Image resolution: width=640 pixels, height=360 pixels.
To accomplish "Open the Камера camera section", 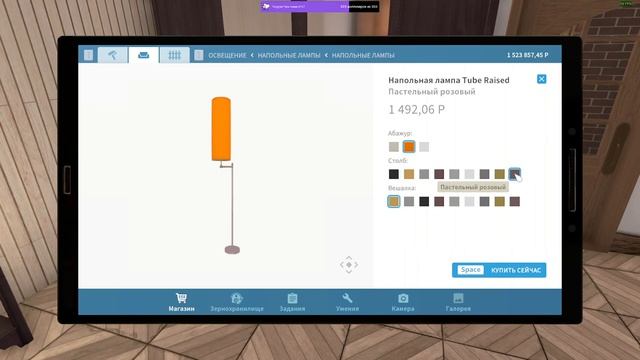I will [x=403, y=302].
